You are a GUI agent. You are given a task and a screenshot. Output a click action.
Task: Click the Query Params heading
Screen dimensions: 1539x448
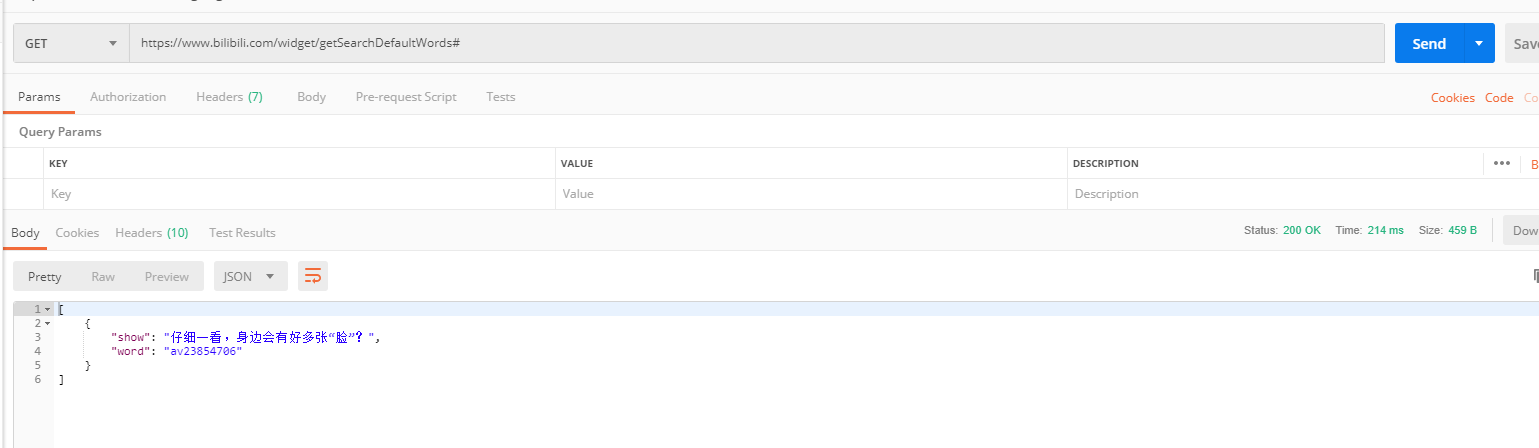pos(60,132)
